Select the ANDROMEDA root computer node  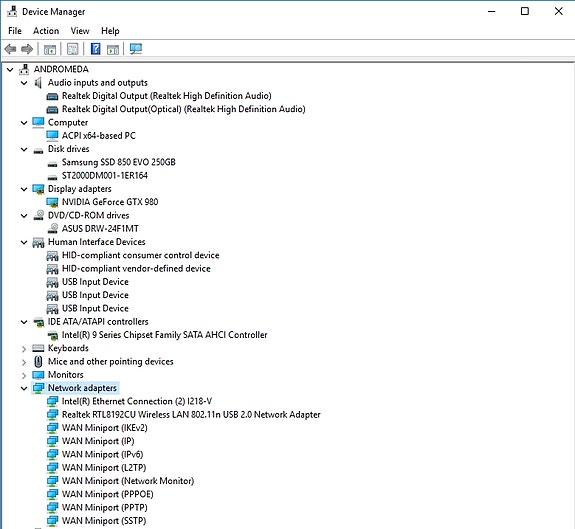coord(61,69)
